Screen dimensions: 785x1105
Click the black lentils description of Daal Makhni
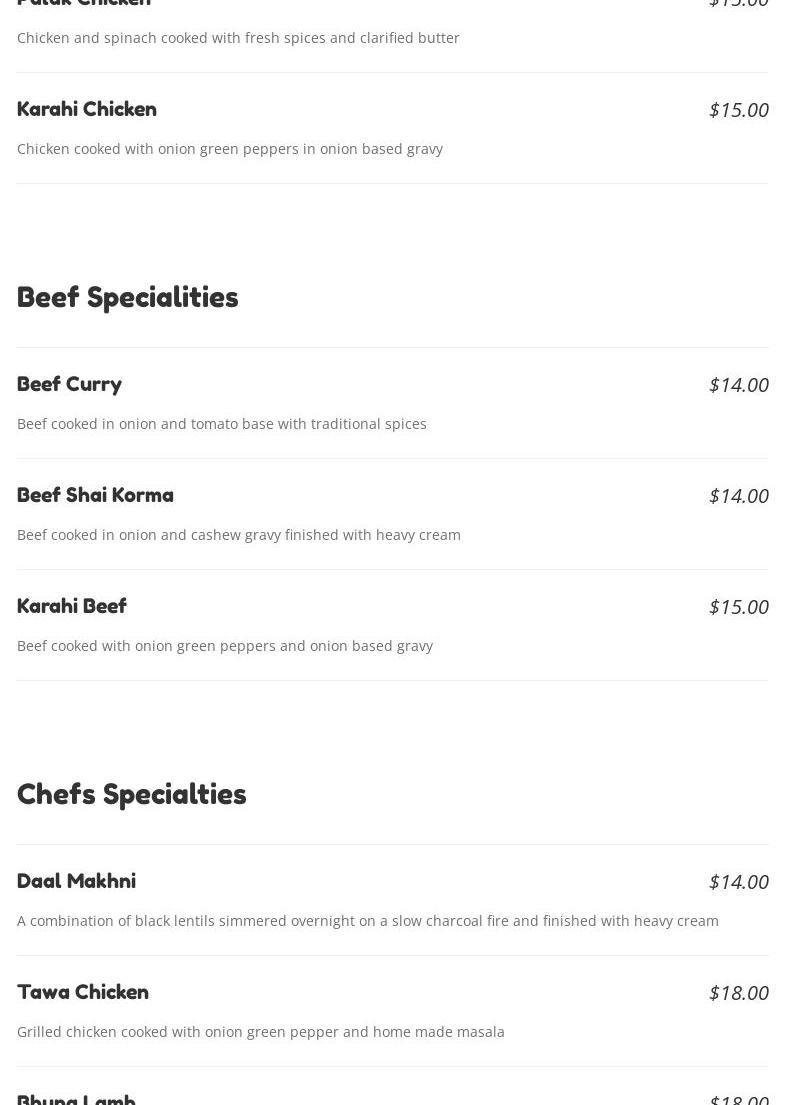tap(367, 921)
